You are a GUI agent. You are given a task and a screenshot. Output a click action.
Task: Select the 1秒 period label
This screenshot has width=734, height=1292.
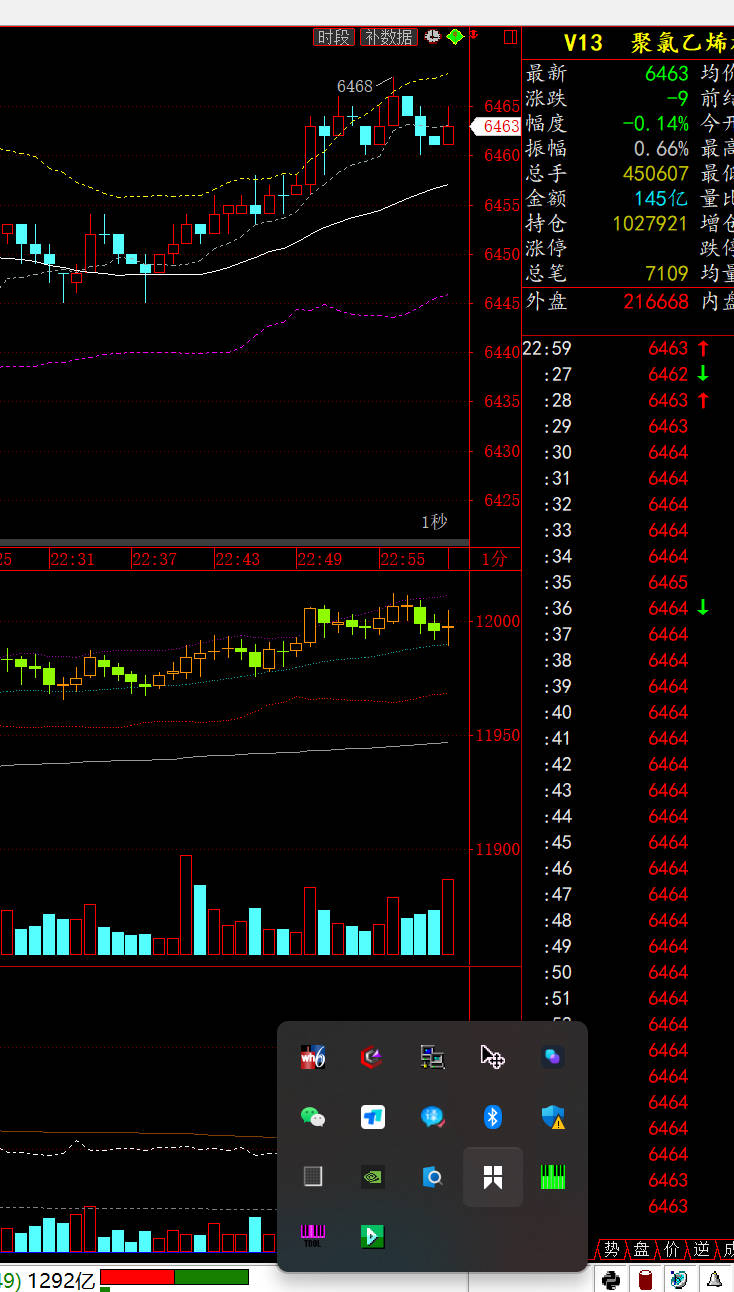point(434,522)
